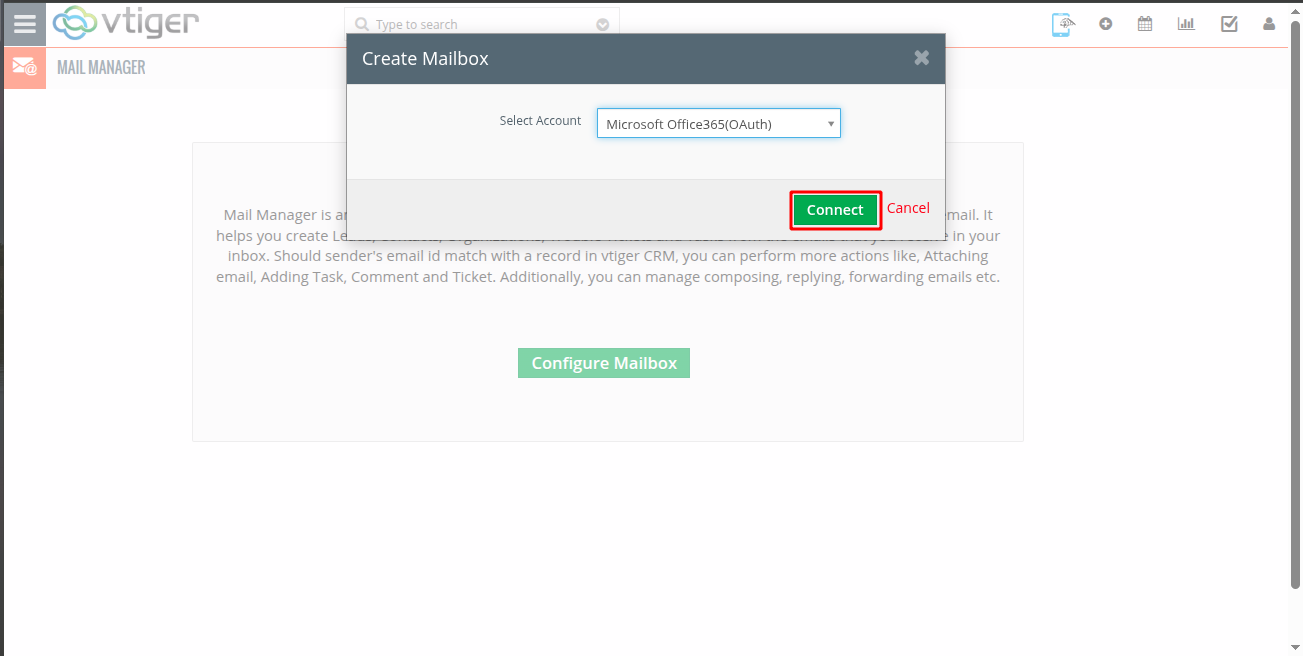1303x656 pixels.
Task: Expand search options dropdown arrow
Action: (602, 25)
